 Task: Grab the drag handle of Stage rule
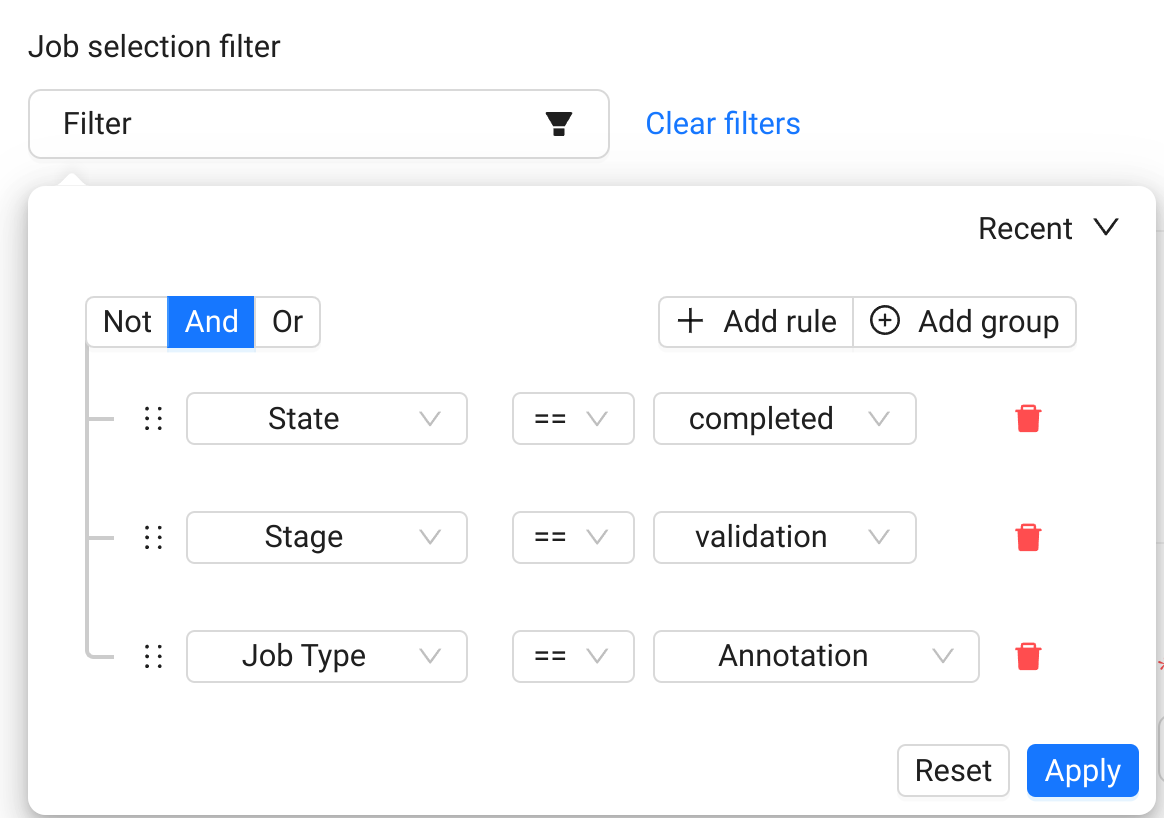pos(153,537)
